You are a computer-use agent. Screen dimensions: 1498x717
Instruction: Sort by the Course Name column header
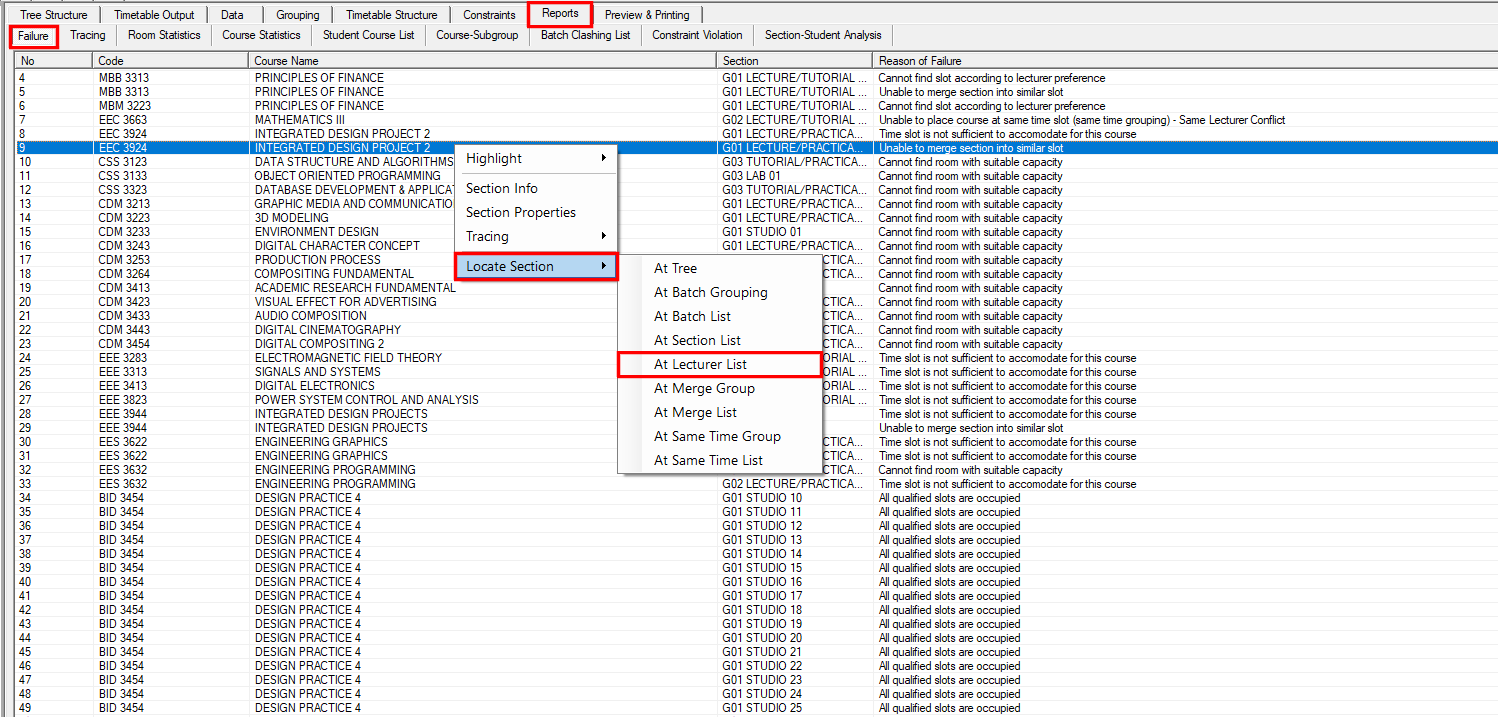pos(484,61)
